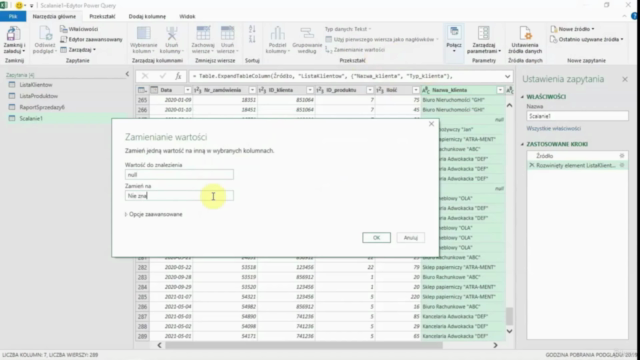Switch to Dodaj kolumnę tab
Image resolution: width=640 pixels, height=360 pixels.
tap(147, 16)
